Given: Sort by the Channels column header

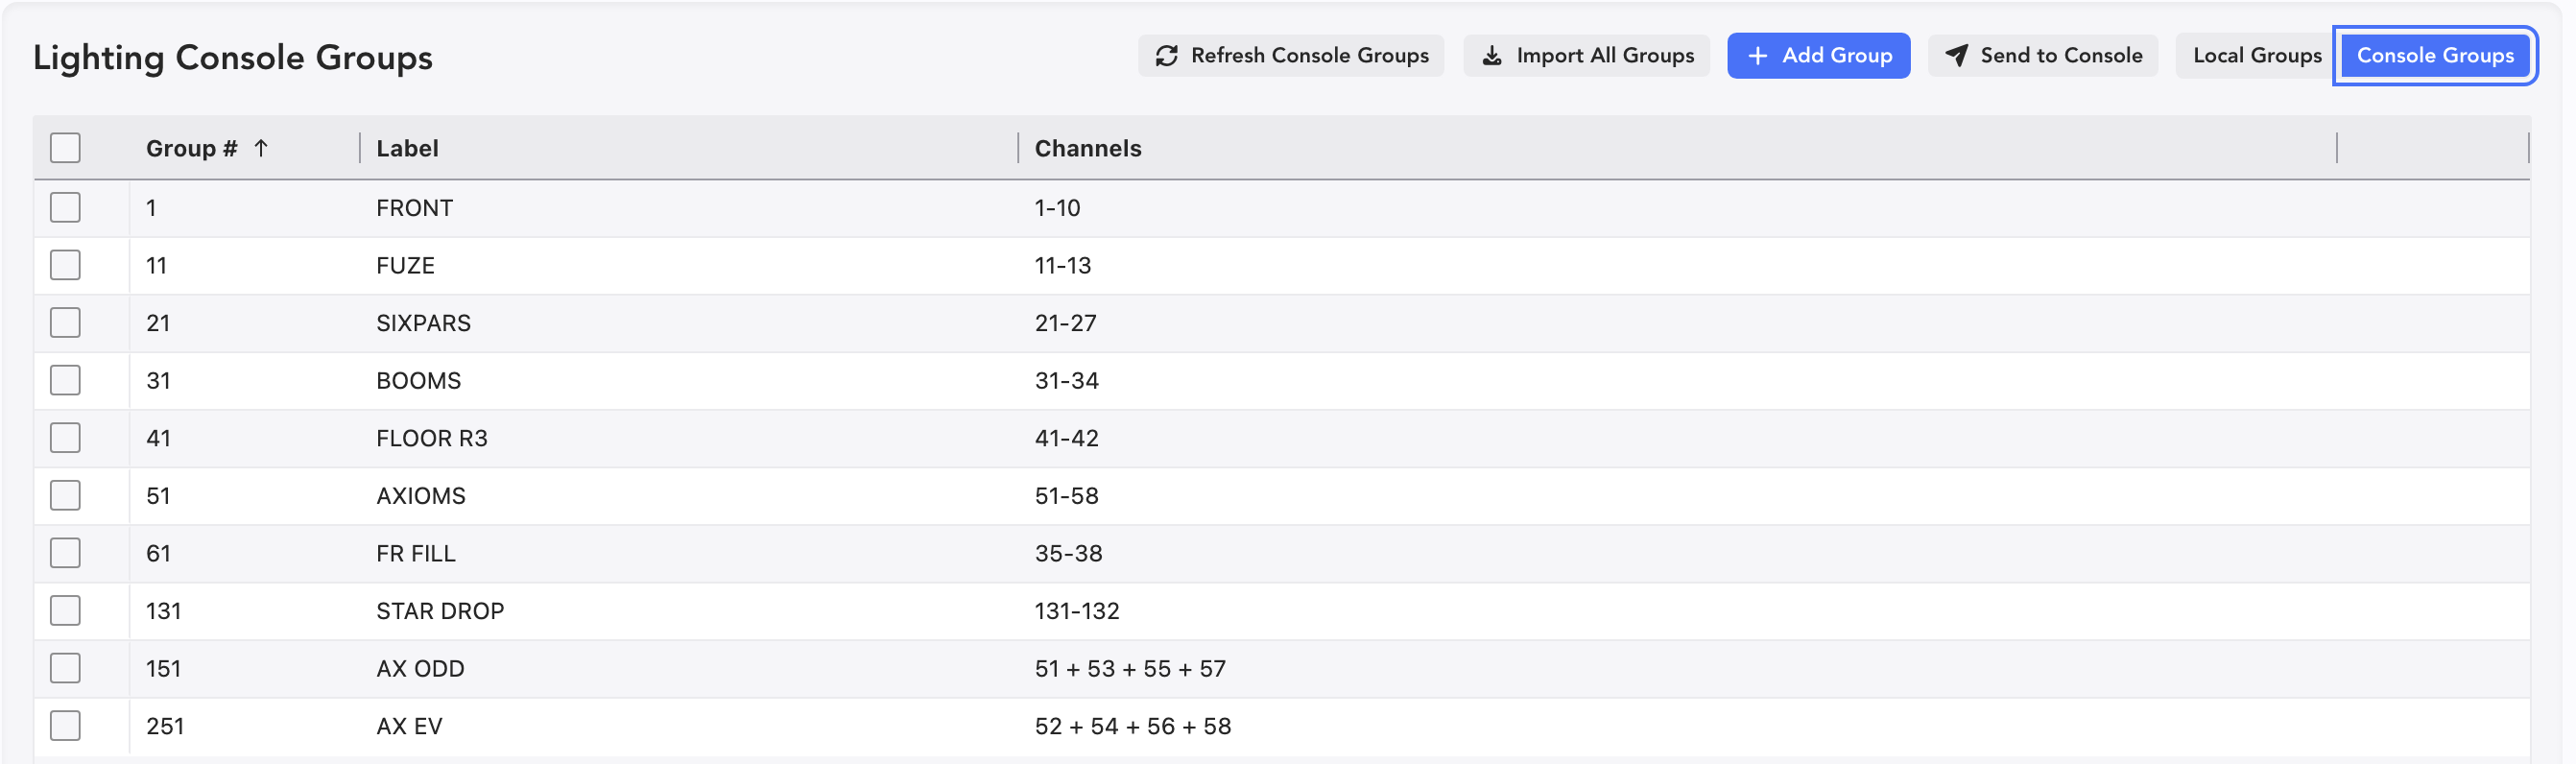Looking at the screenshot, I should [1087, 148].
